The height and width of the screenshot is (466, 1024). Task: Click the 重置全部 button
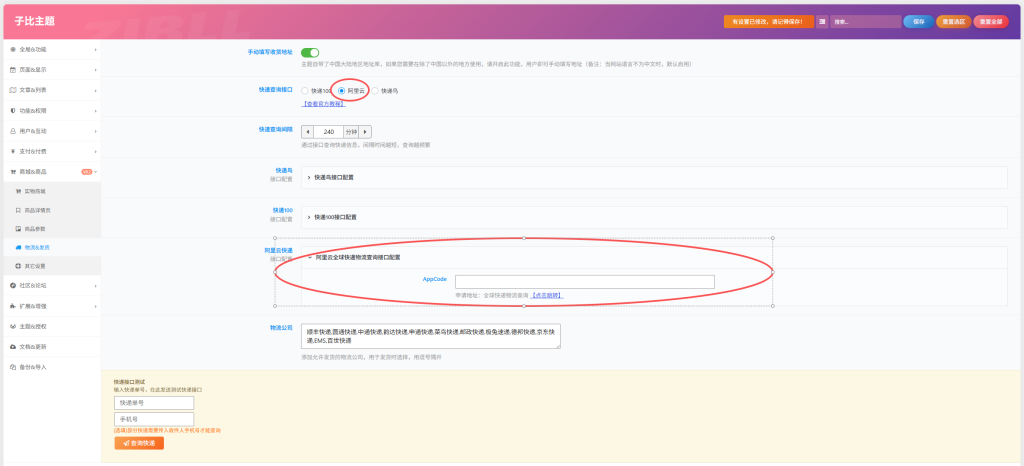pyautogui.click(x=991, y=22)
